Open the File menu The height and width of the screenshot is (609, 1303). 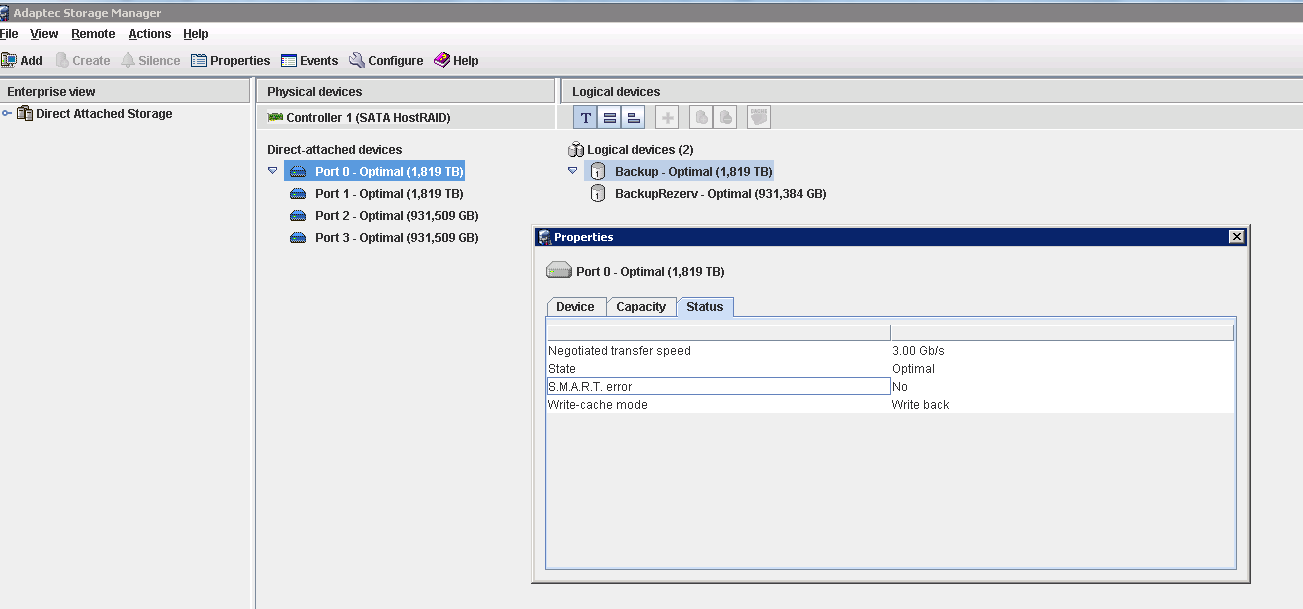tap(9, 34)
